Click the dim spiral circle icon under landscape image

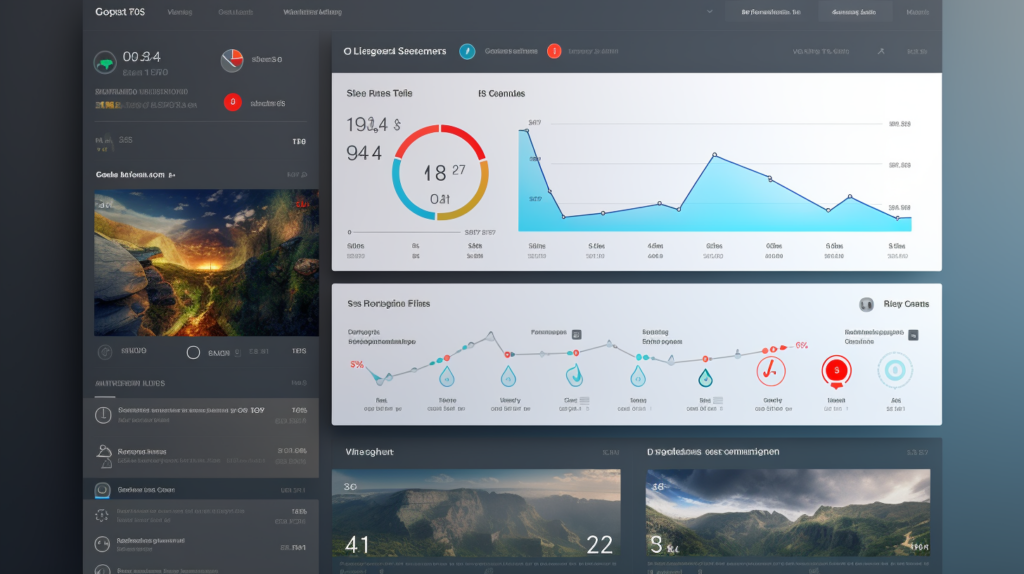pyautogui.click(x=104, y=352)
